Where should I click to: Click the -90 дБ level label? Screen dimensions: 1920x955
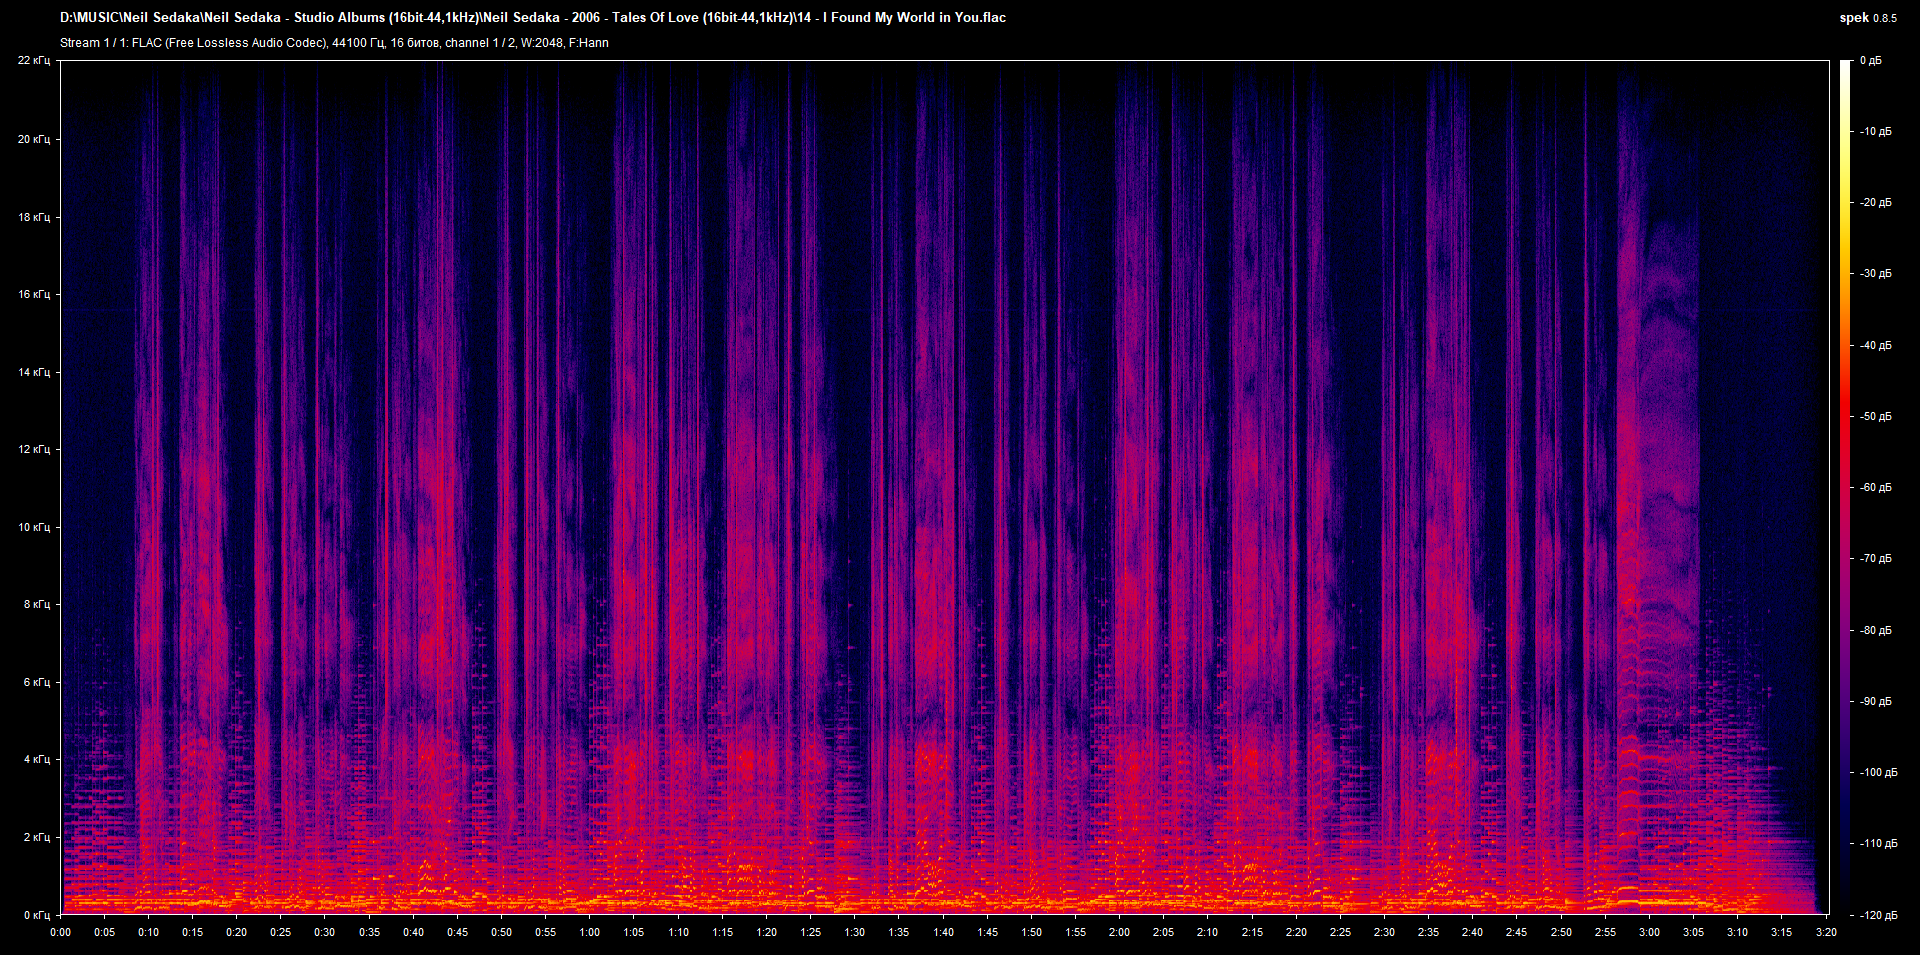[1875, 701]
